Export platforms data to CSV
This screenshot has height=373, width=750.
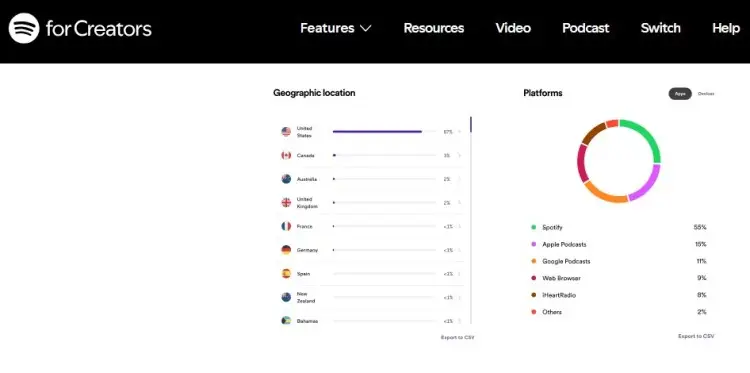[696, 337]
